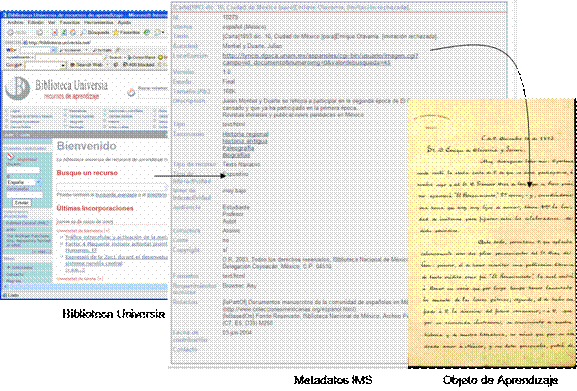
Task: Click the manuscript letter image
Action: (492, 232)
